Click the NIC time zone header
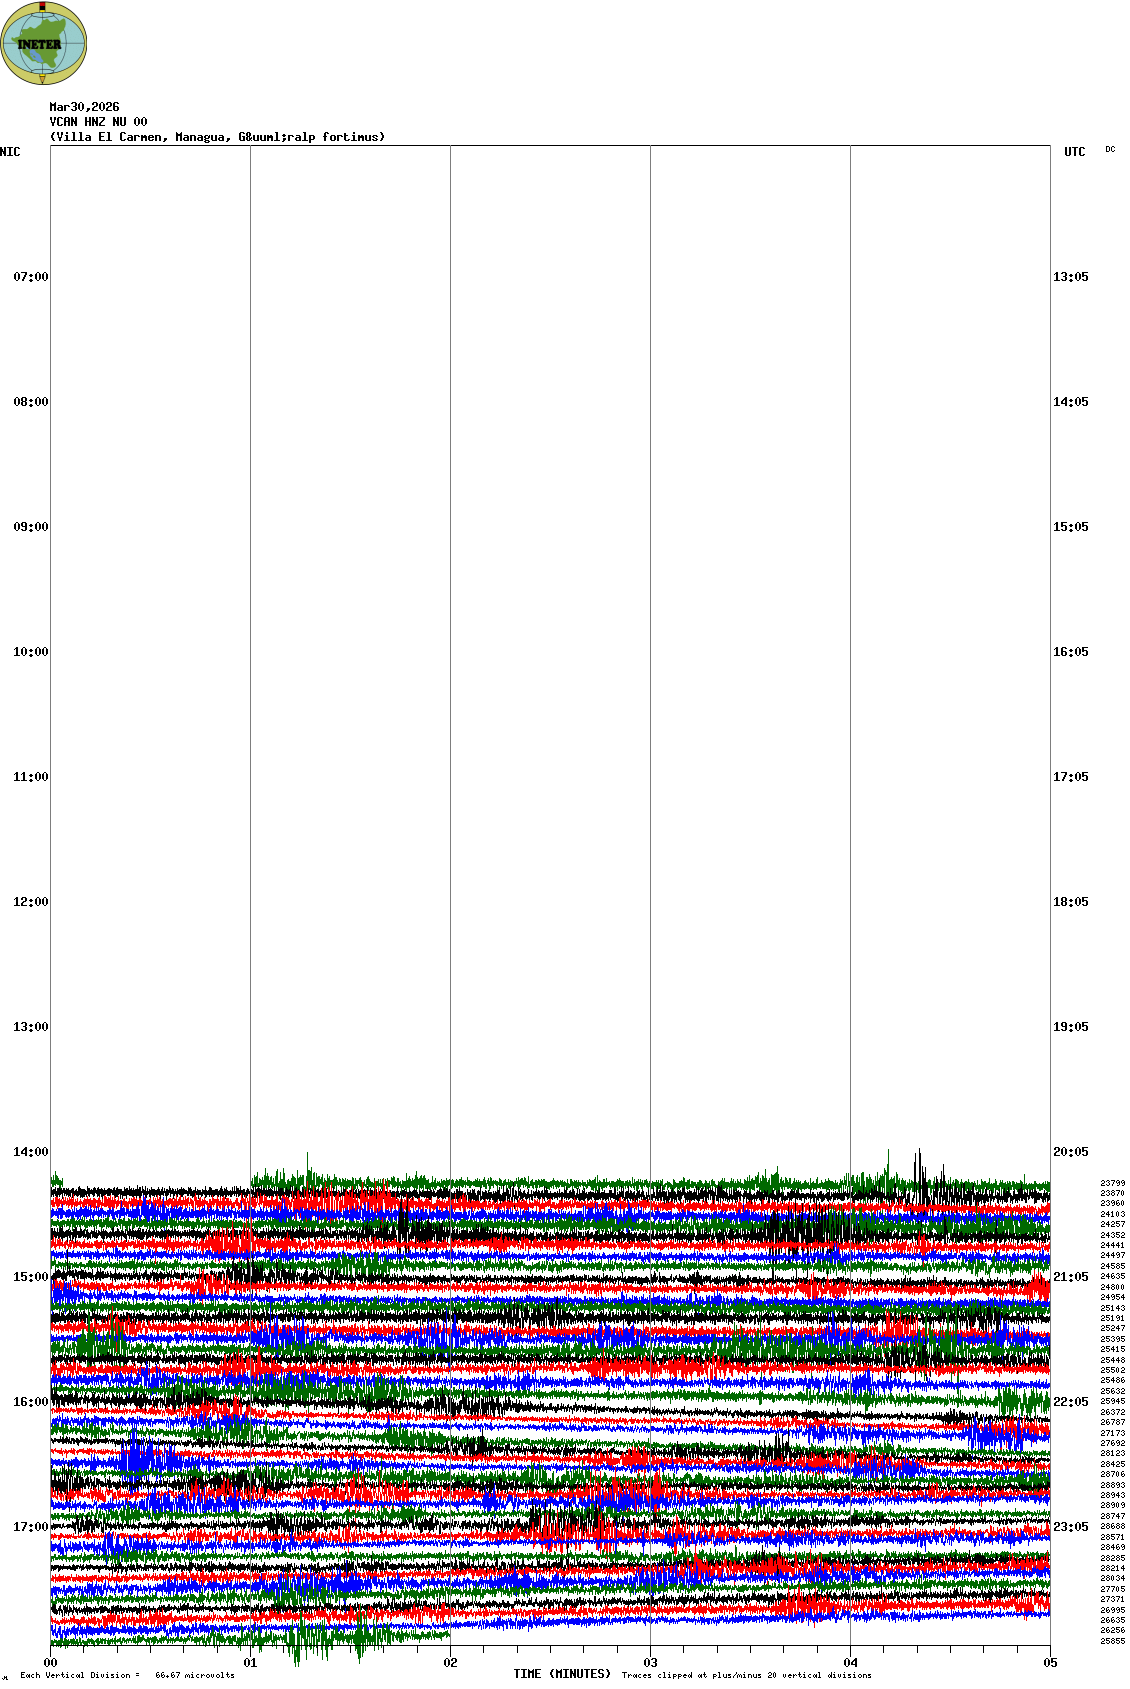The width and height of the screenshot is (1130, 1689). tap(10, 152)
